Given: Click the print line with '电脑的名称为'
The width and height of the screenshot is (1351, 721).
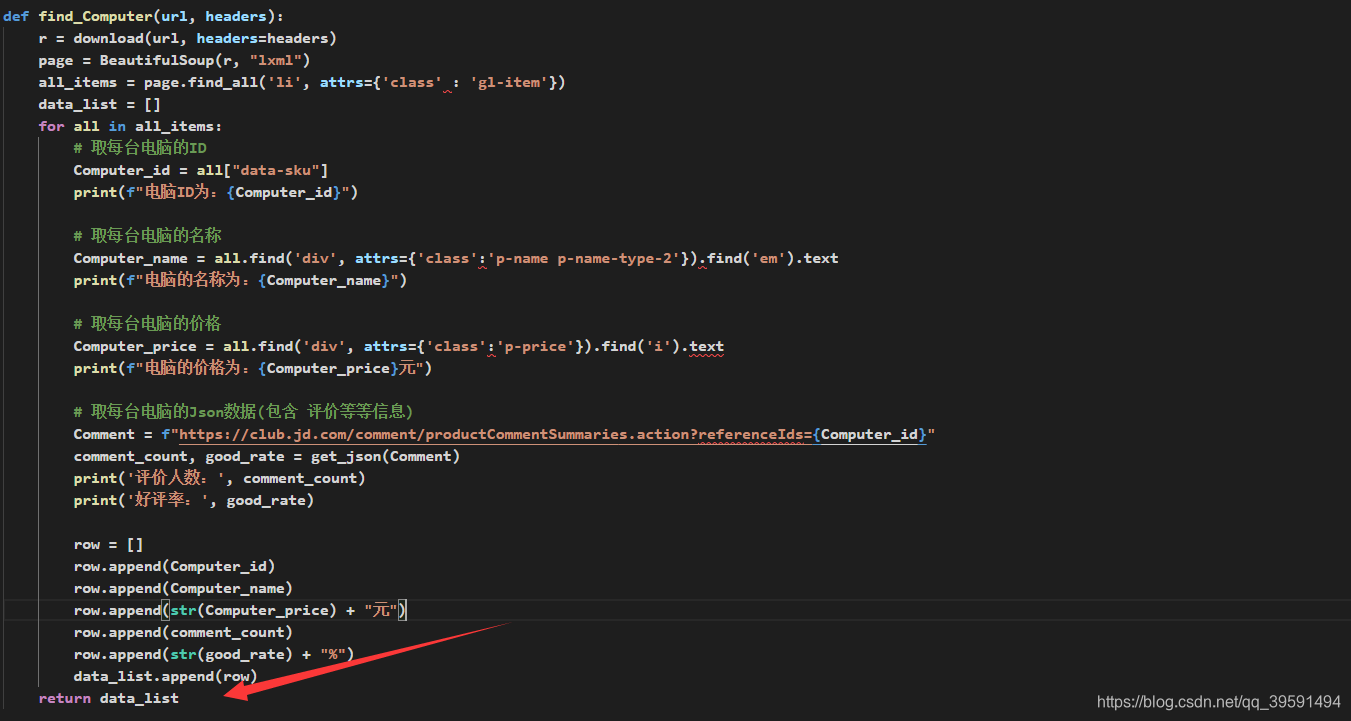Looking at the screenshot, I should pyautogui.click(x=240, y=280).
